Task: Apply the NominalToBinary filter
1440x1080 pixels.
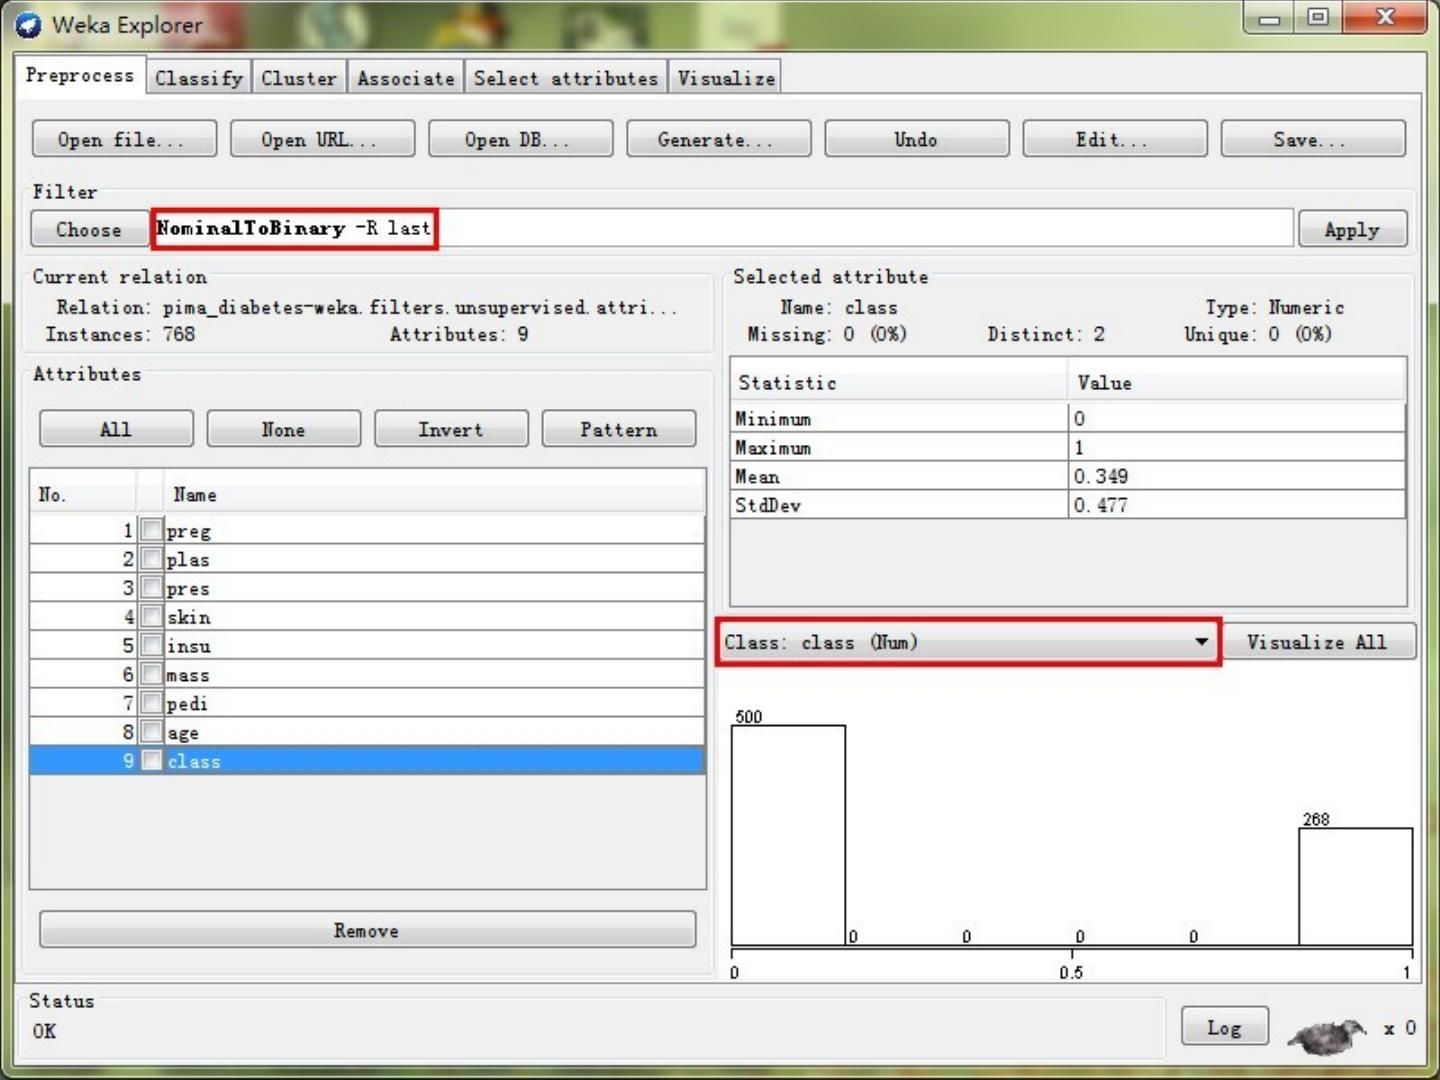Action: (1351, 229)
